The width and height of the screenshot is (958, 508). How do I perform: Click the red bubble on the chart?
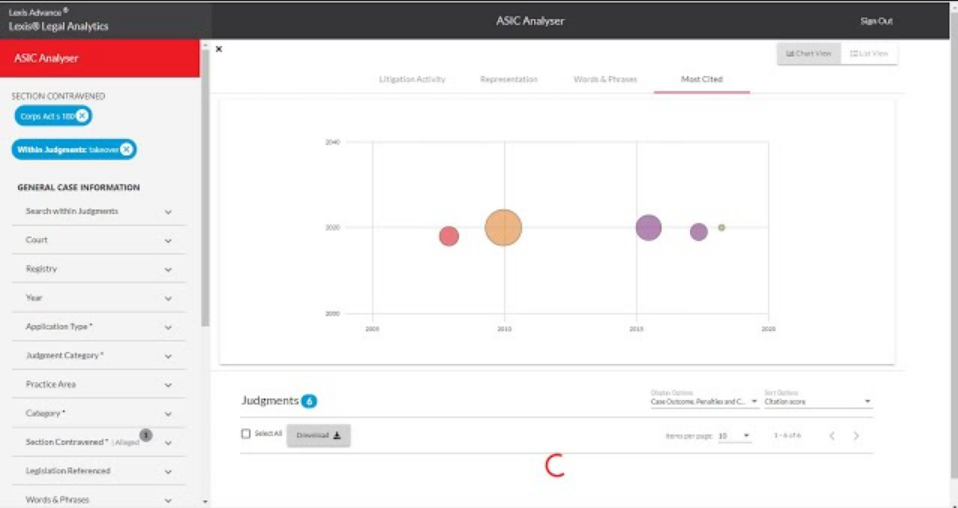(x=448, y=236)
